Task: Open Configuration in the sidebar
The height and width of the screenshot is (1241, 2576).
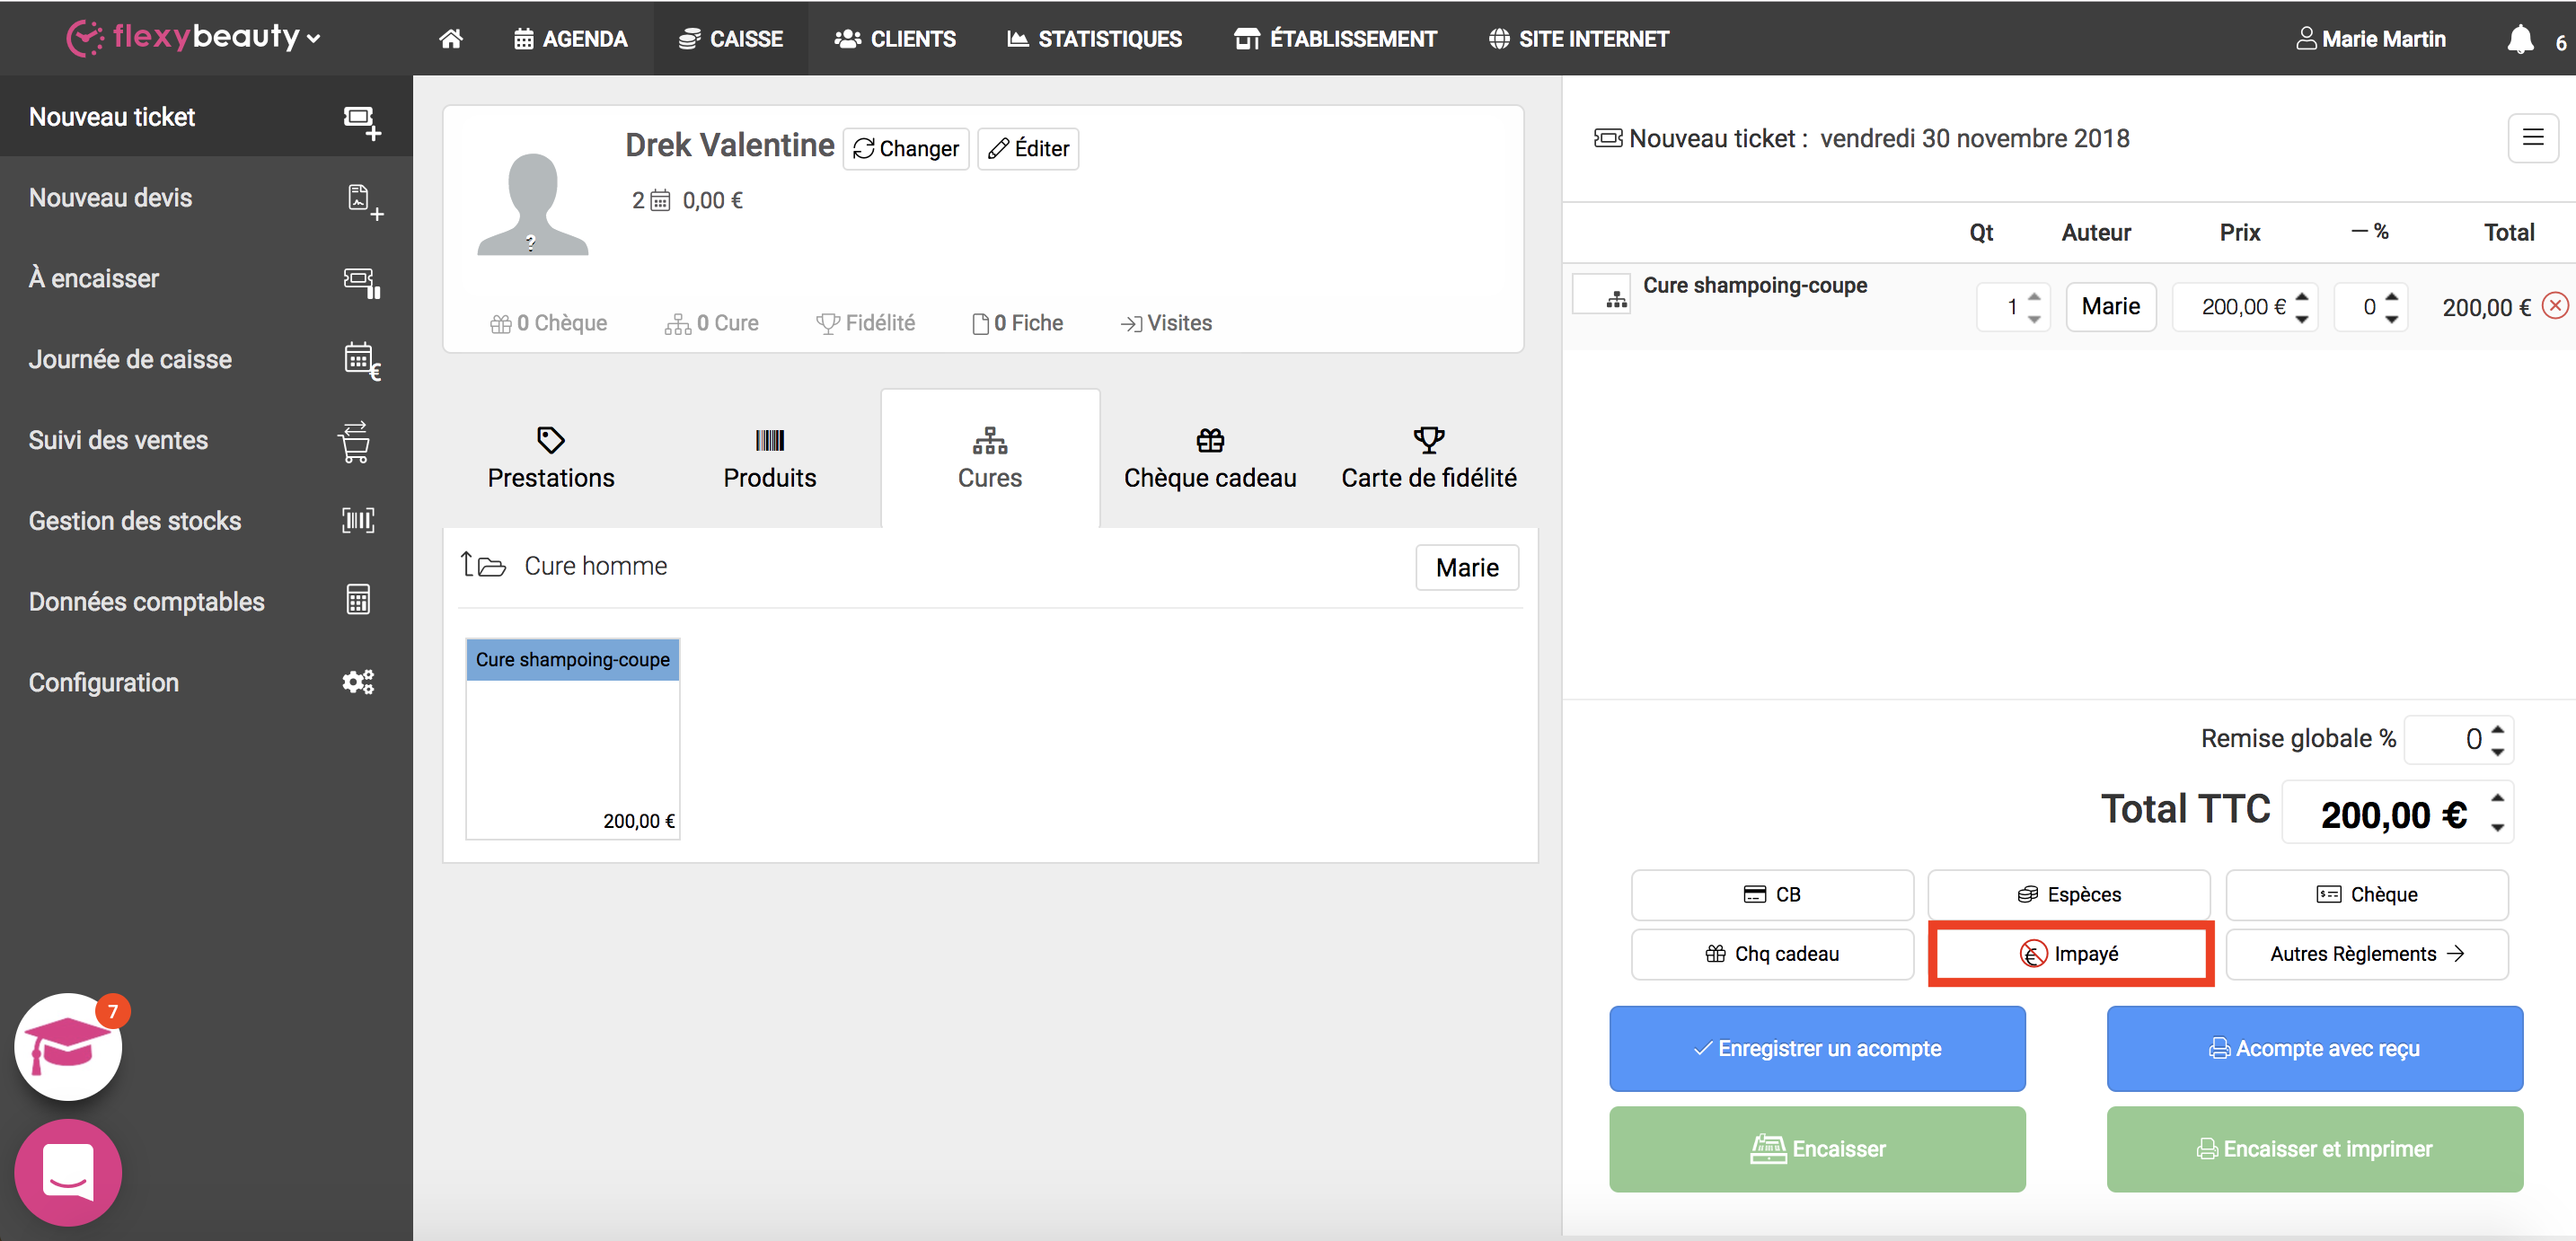Action: pyautogui.click(x=206, y=682)
